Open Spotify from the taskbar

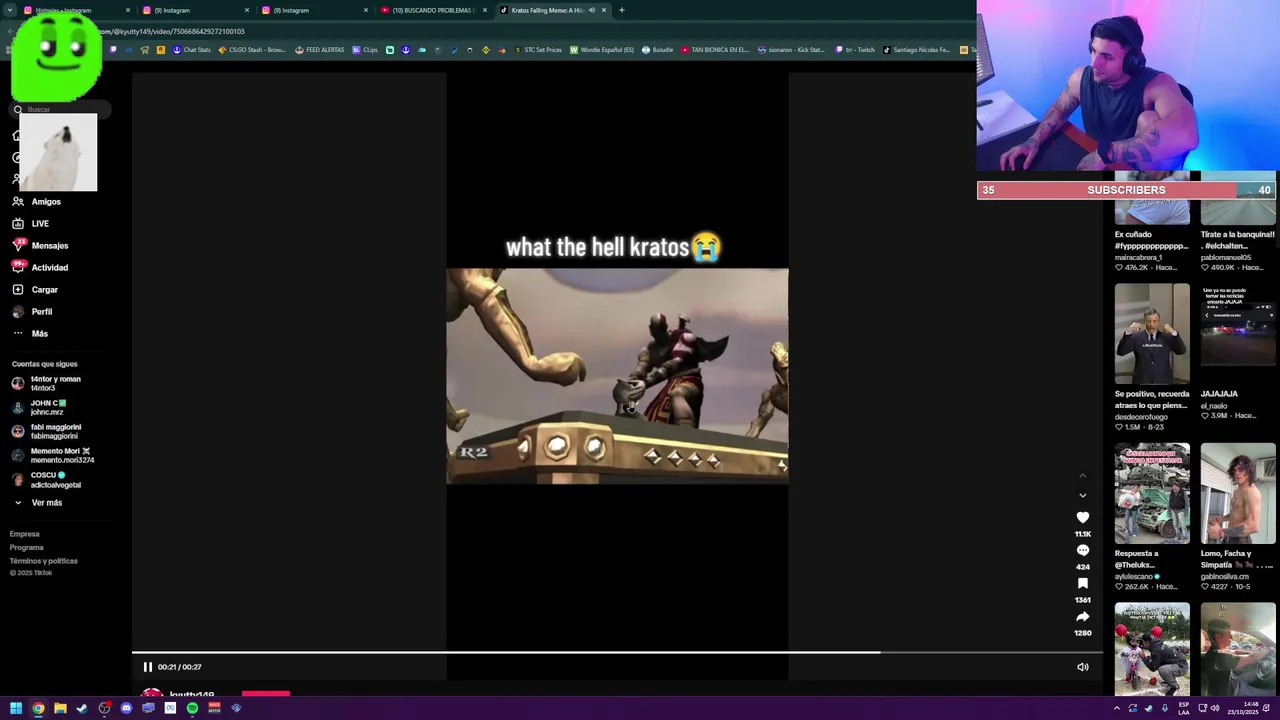click(x=192, y=708)
